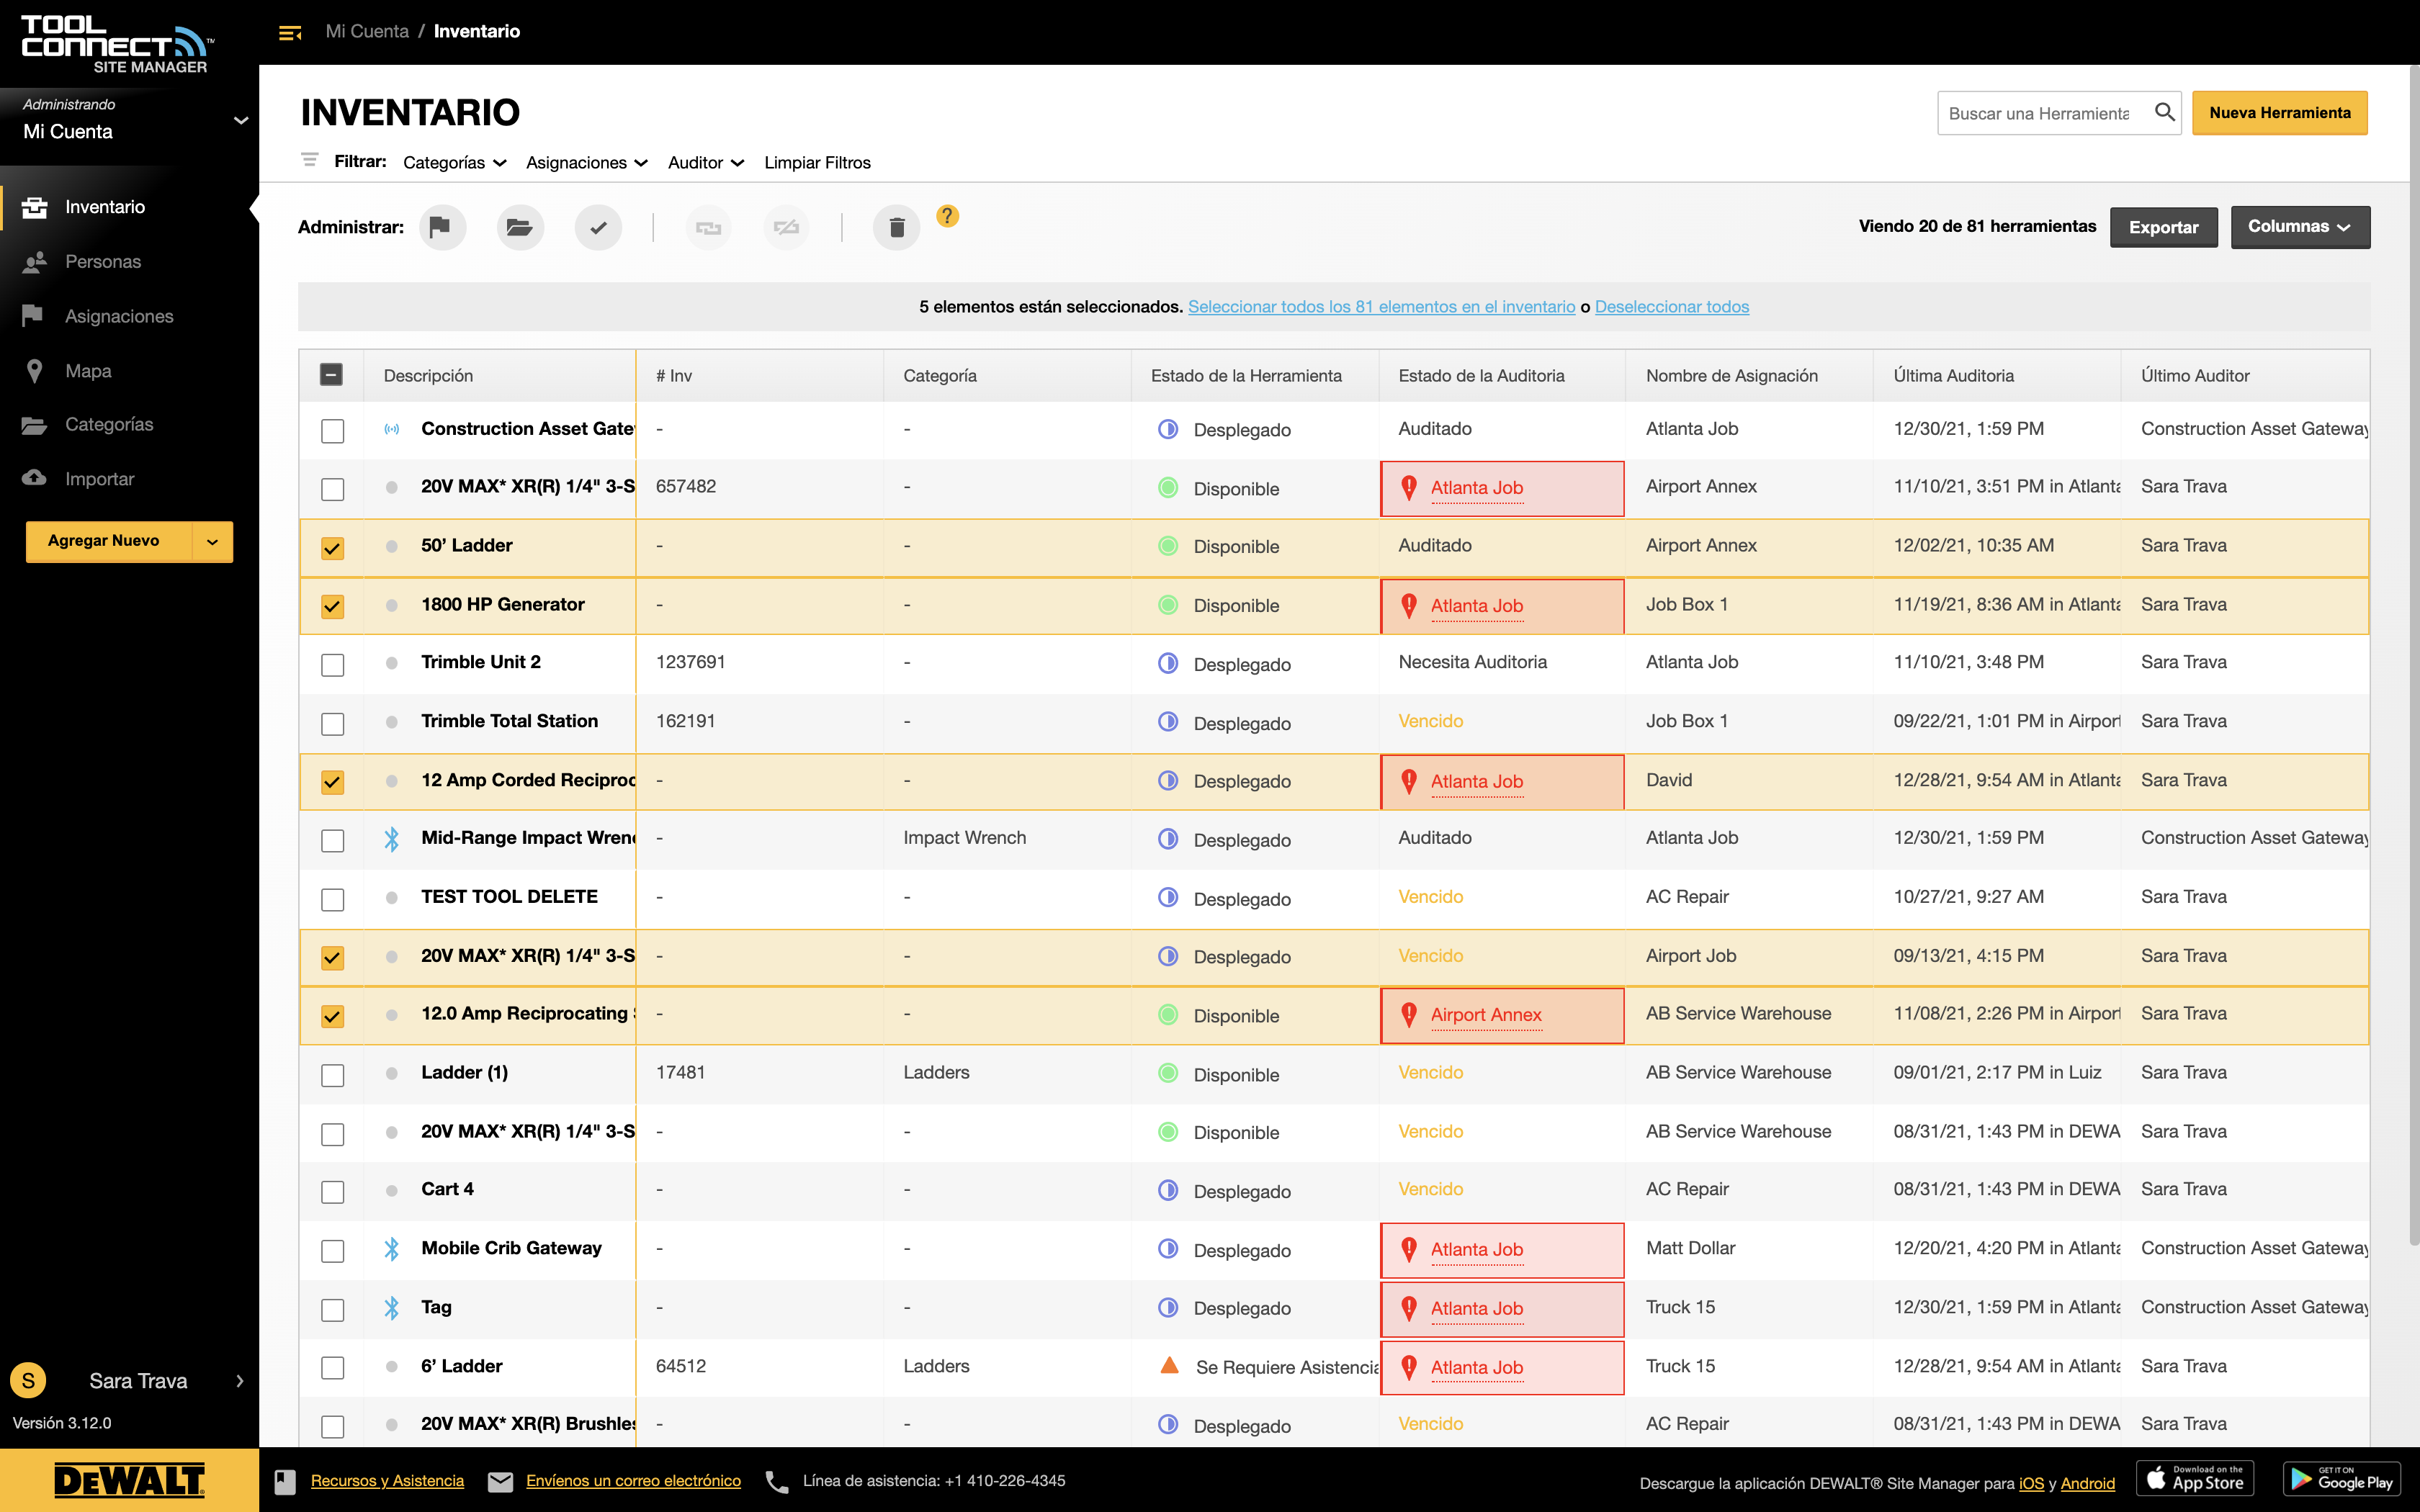
Task: Click the Deseleccionar todos link
Action: pos(1671,307)
